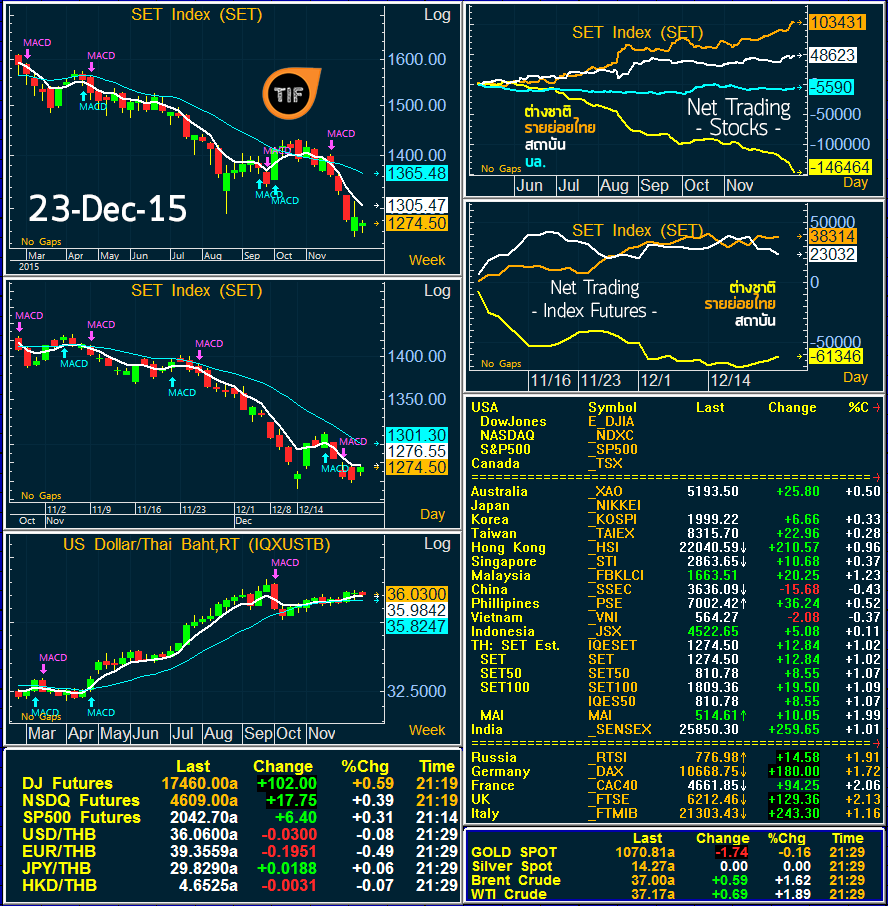Screen dimensions: 888x906
Task: Click the TIF logo on SET weekly chart
Action: 291,93
